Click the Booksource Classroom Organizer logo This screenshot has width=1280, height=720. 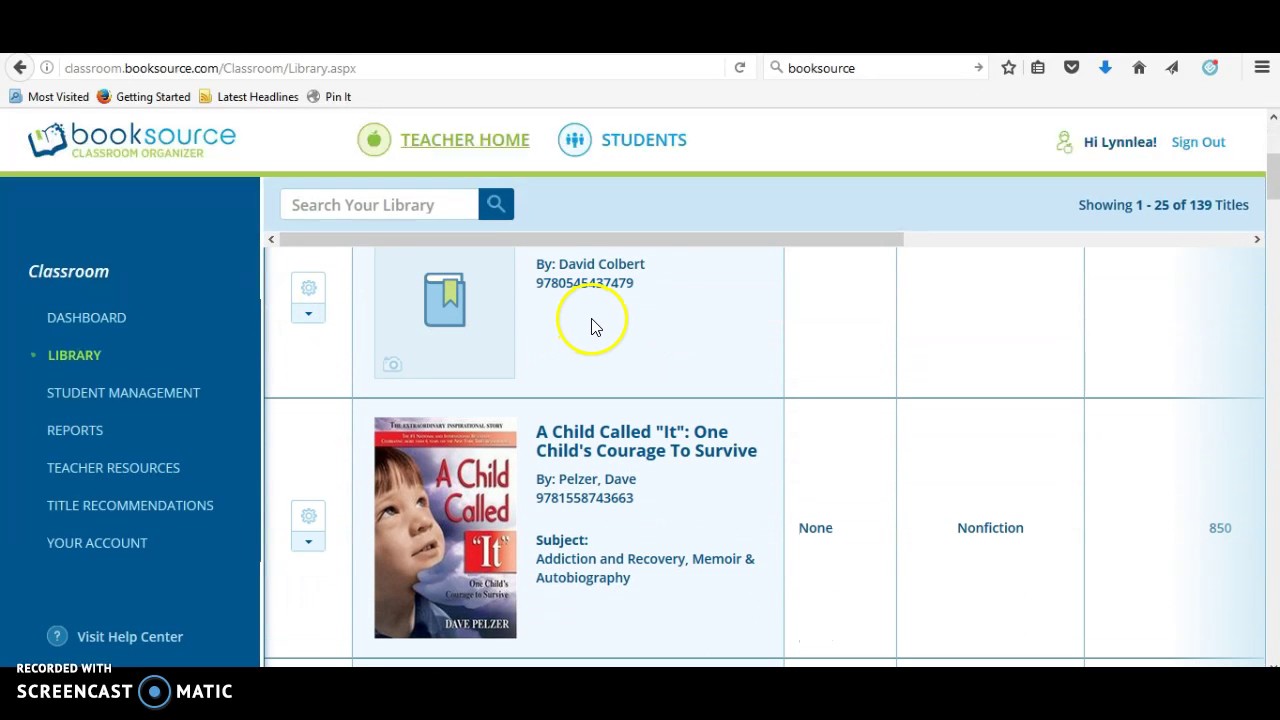click(132, 140)
